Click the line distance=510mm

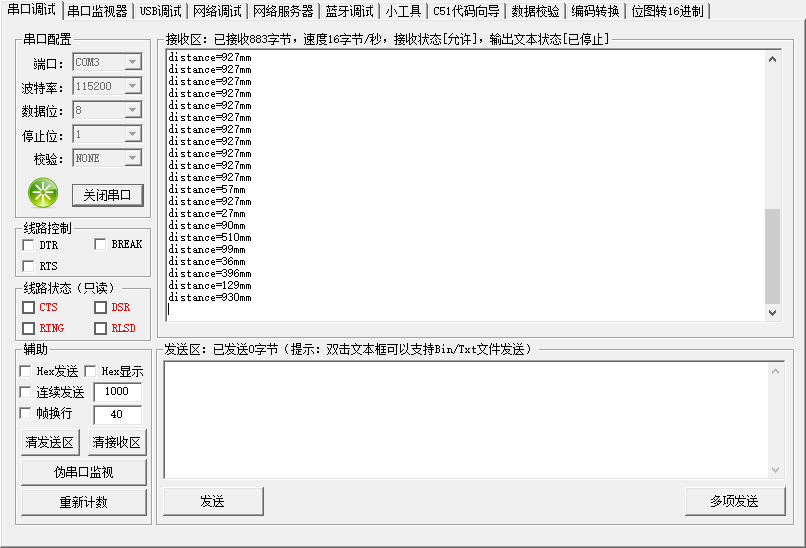[x=210, y=238]
